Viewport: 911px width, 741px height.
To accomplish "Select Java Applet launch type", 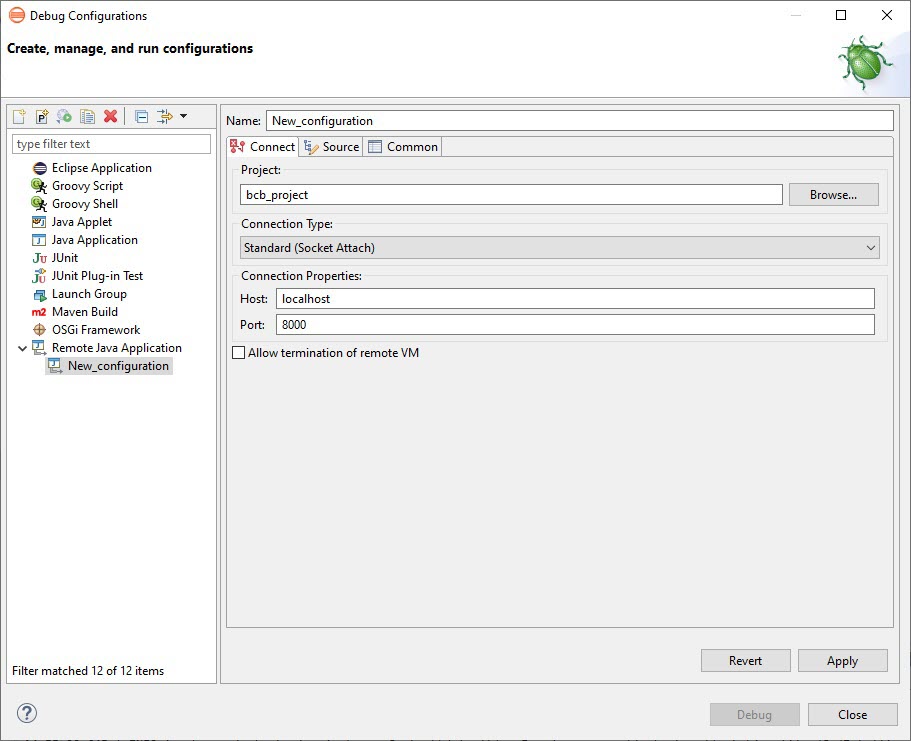I will pyautogui.click(x=82, y=222).
